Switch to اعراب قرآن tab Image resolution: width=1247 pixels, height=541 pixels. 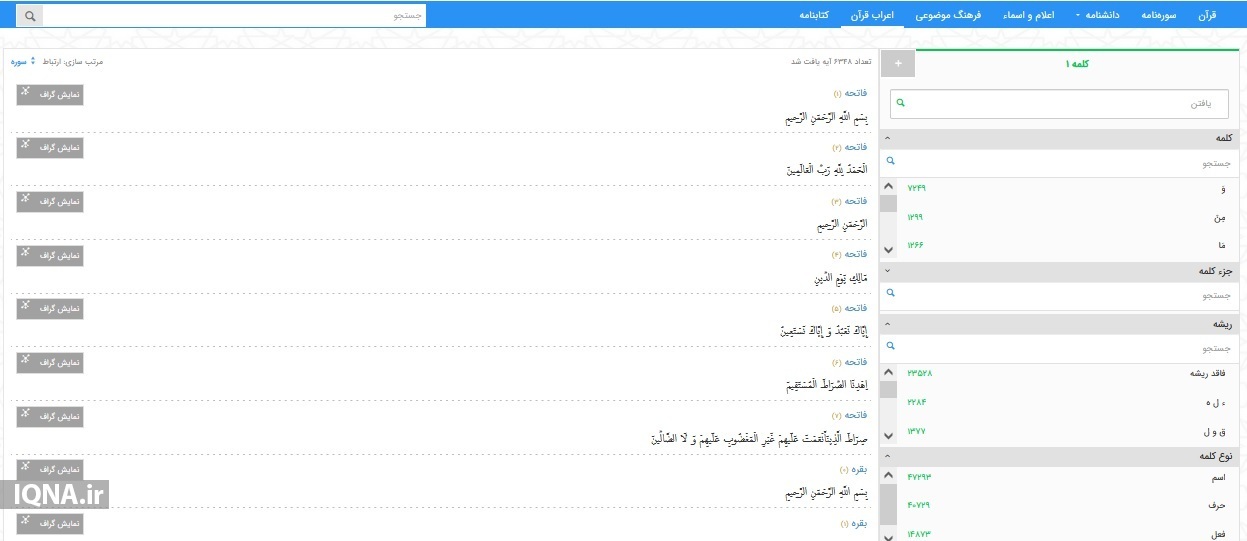872,16
